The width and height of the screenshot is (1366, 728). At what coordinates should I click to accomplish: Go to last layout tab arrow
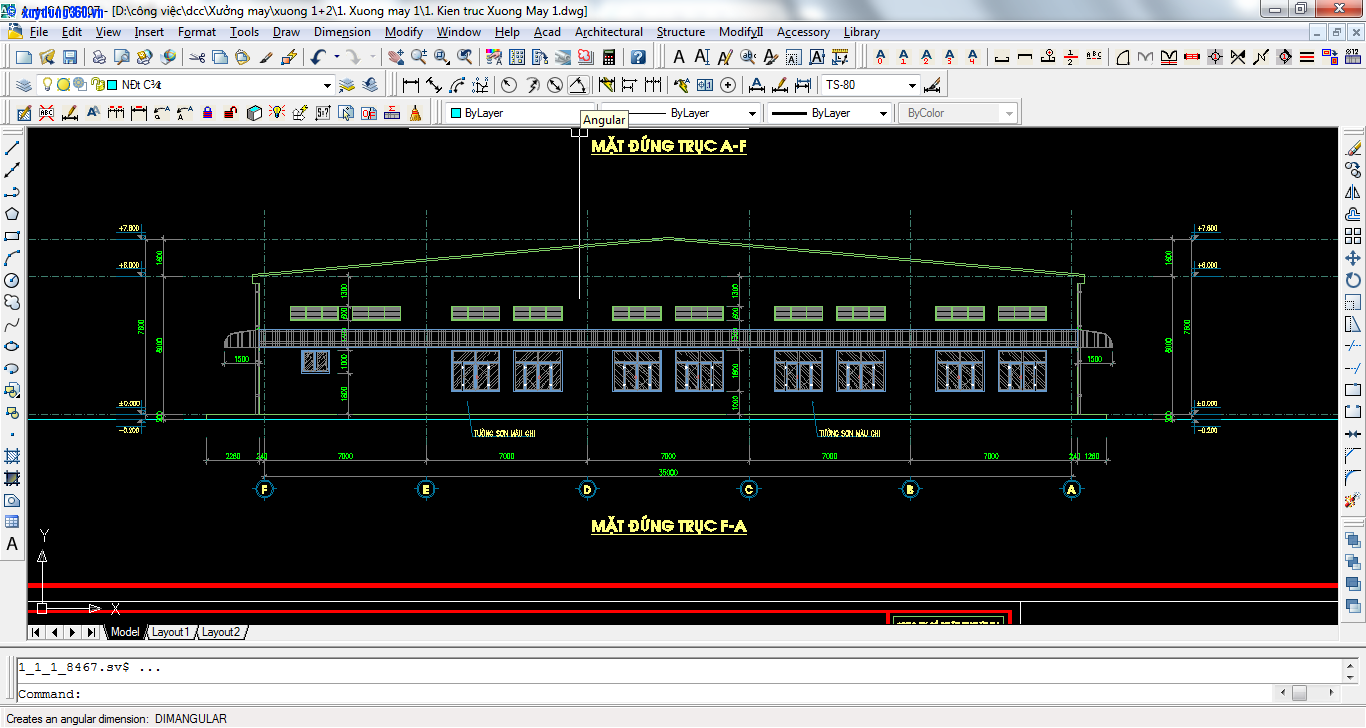click(x=91, y=632)
